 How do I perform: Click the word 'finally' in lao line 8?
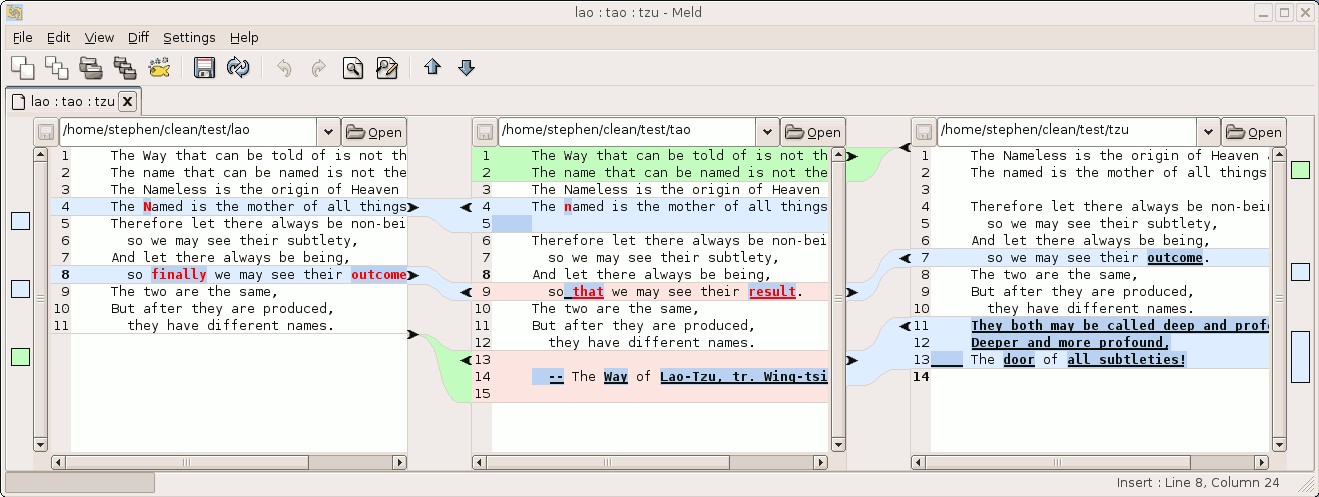[x=179, y=275]
